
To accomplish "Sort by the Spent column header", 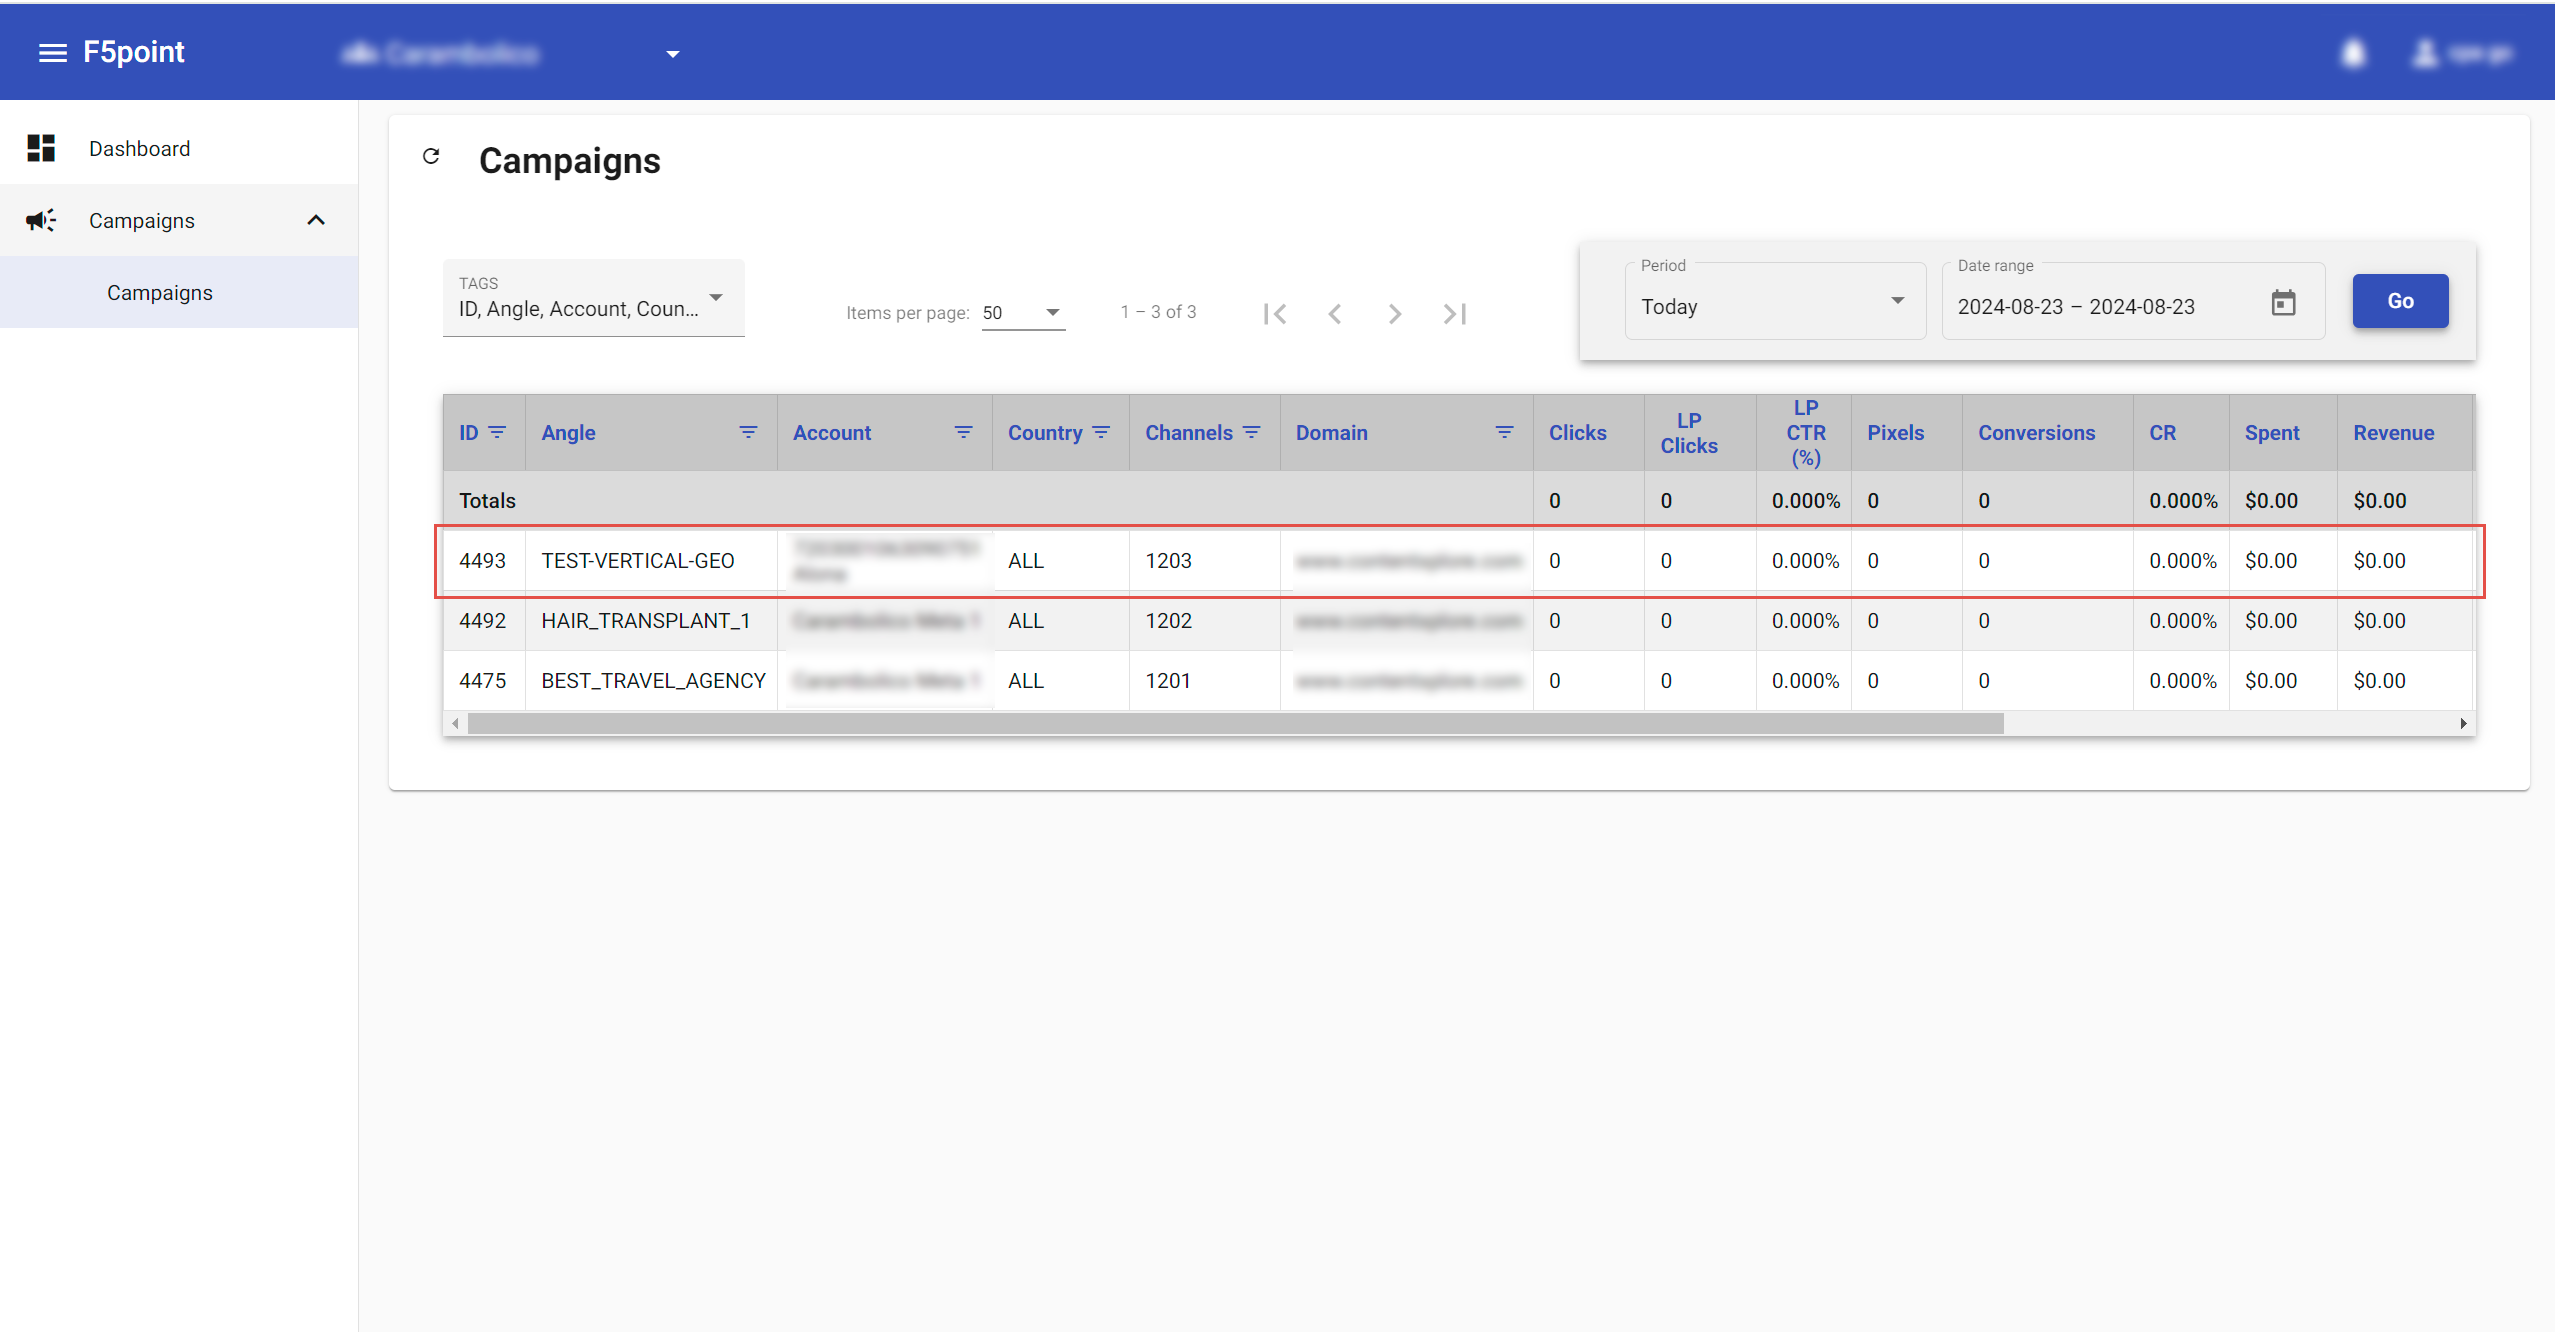I will (2271, 433).
